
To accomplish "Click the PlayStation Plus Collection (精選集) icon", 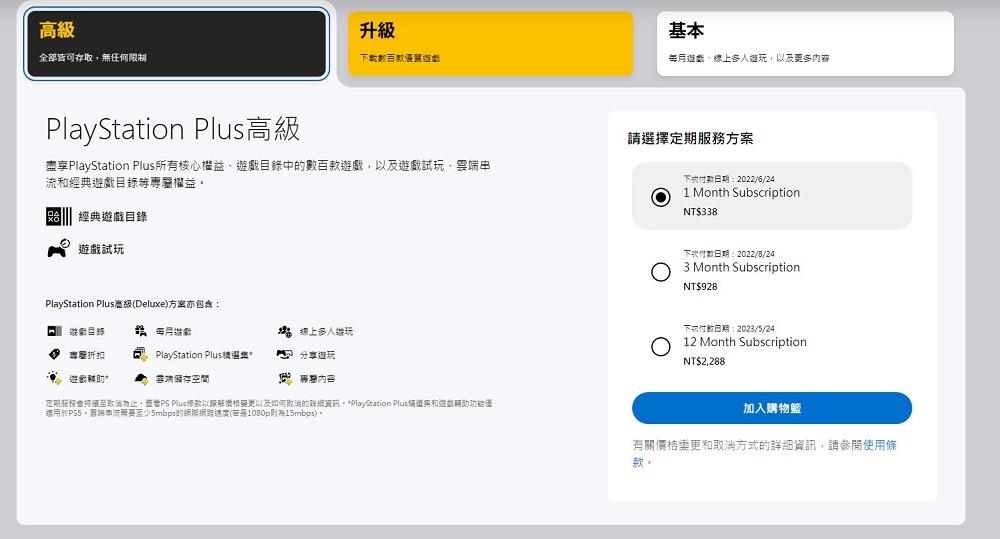I will point(140,354).
